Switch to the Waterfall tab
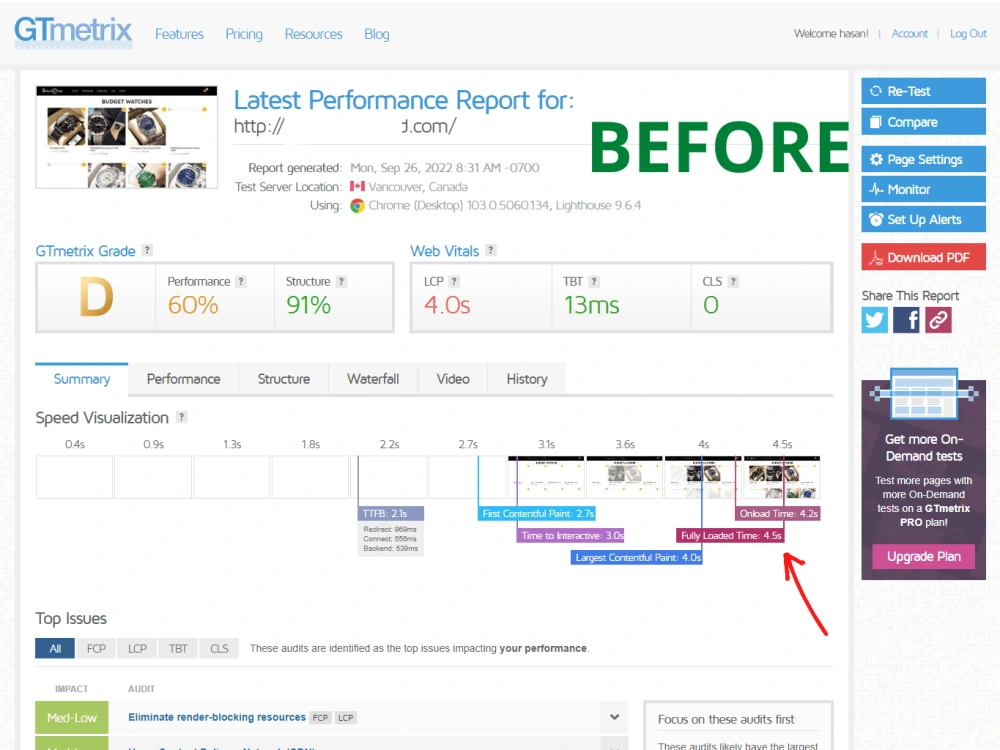This screenshot has height=750, width=1000. coord(373,379)
